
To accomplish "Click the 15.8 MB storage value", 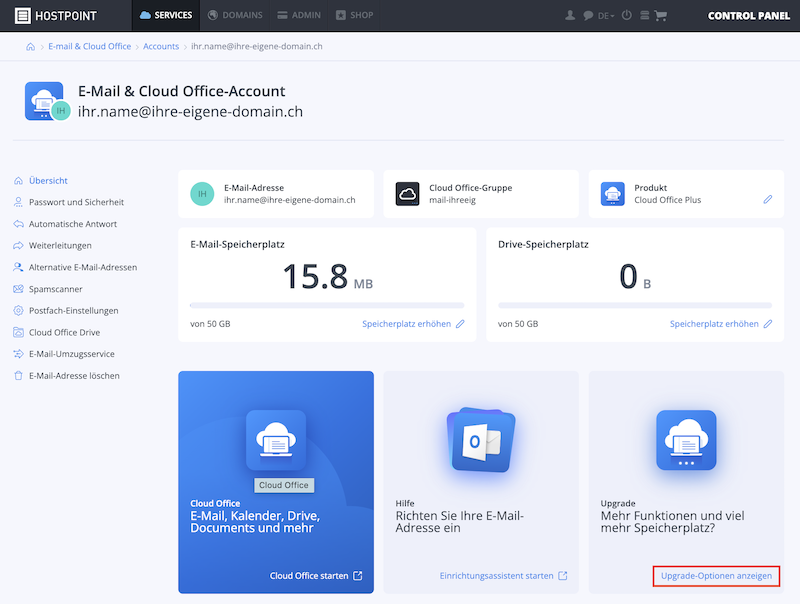I will [x=328, y=277].
